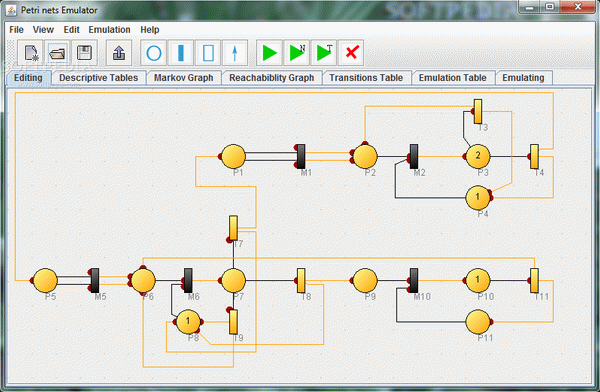Click the New document toolbar icon

tap(31, 53)
